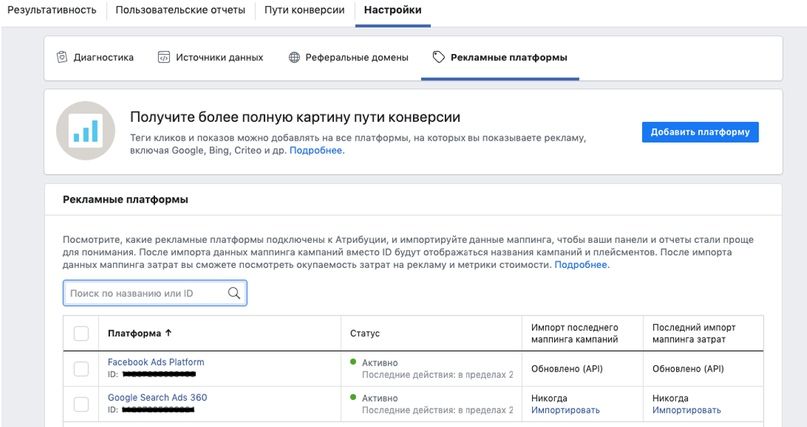
Task: Click Обновлено (API) in cost mapping column
Action: tap(688, 369)
